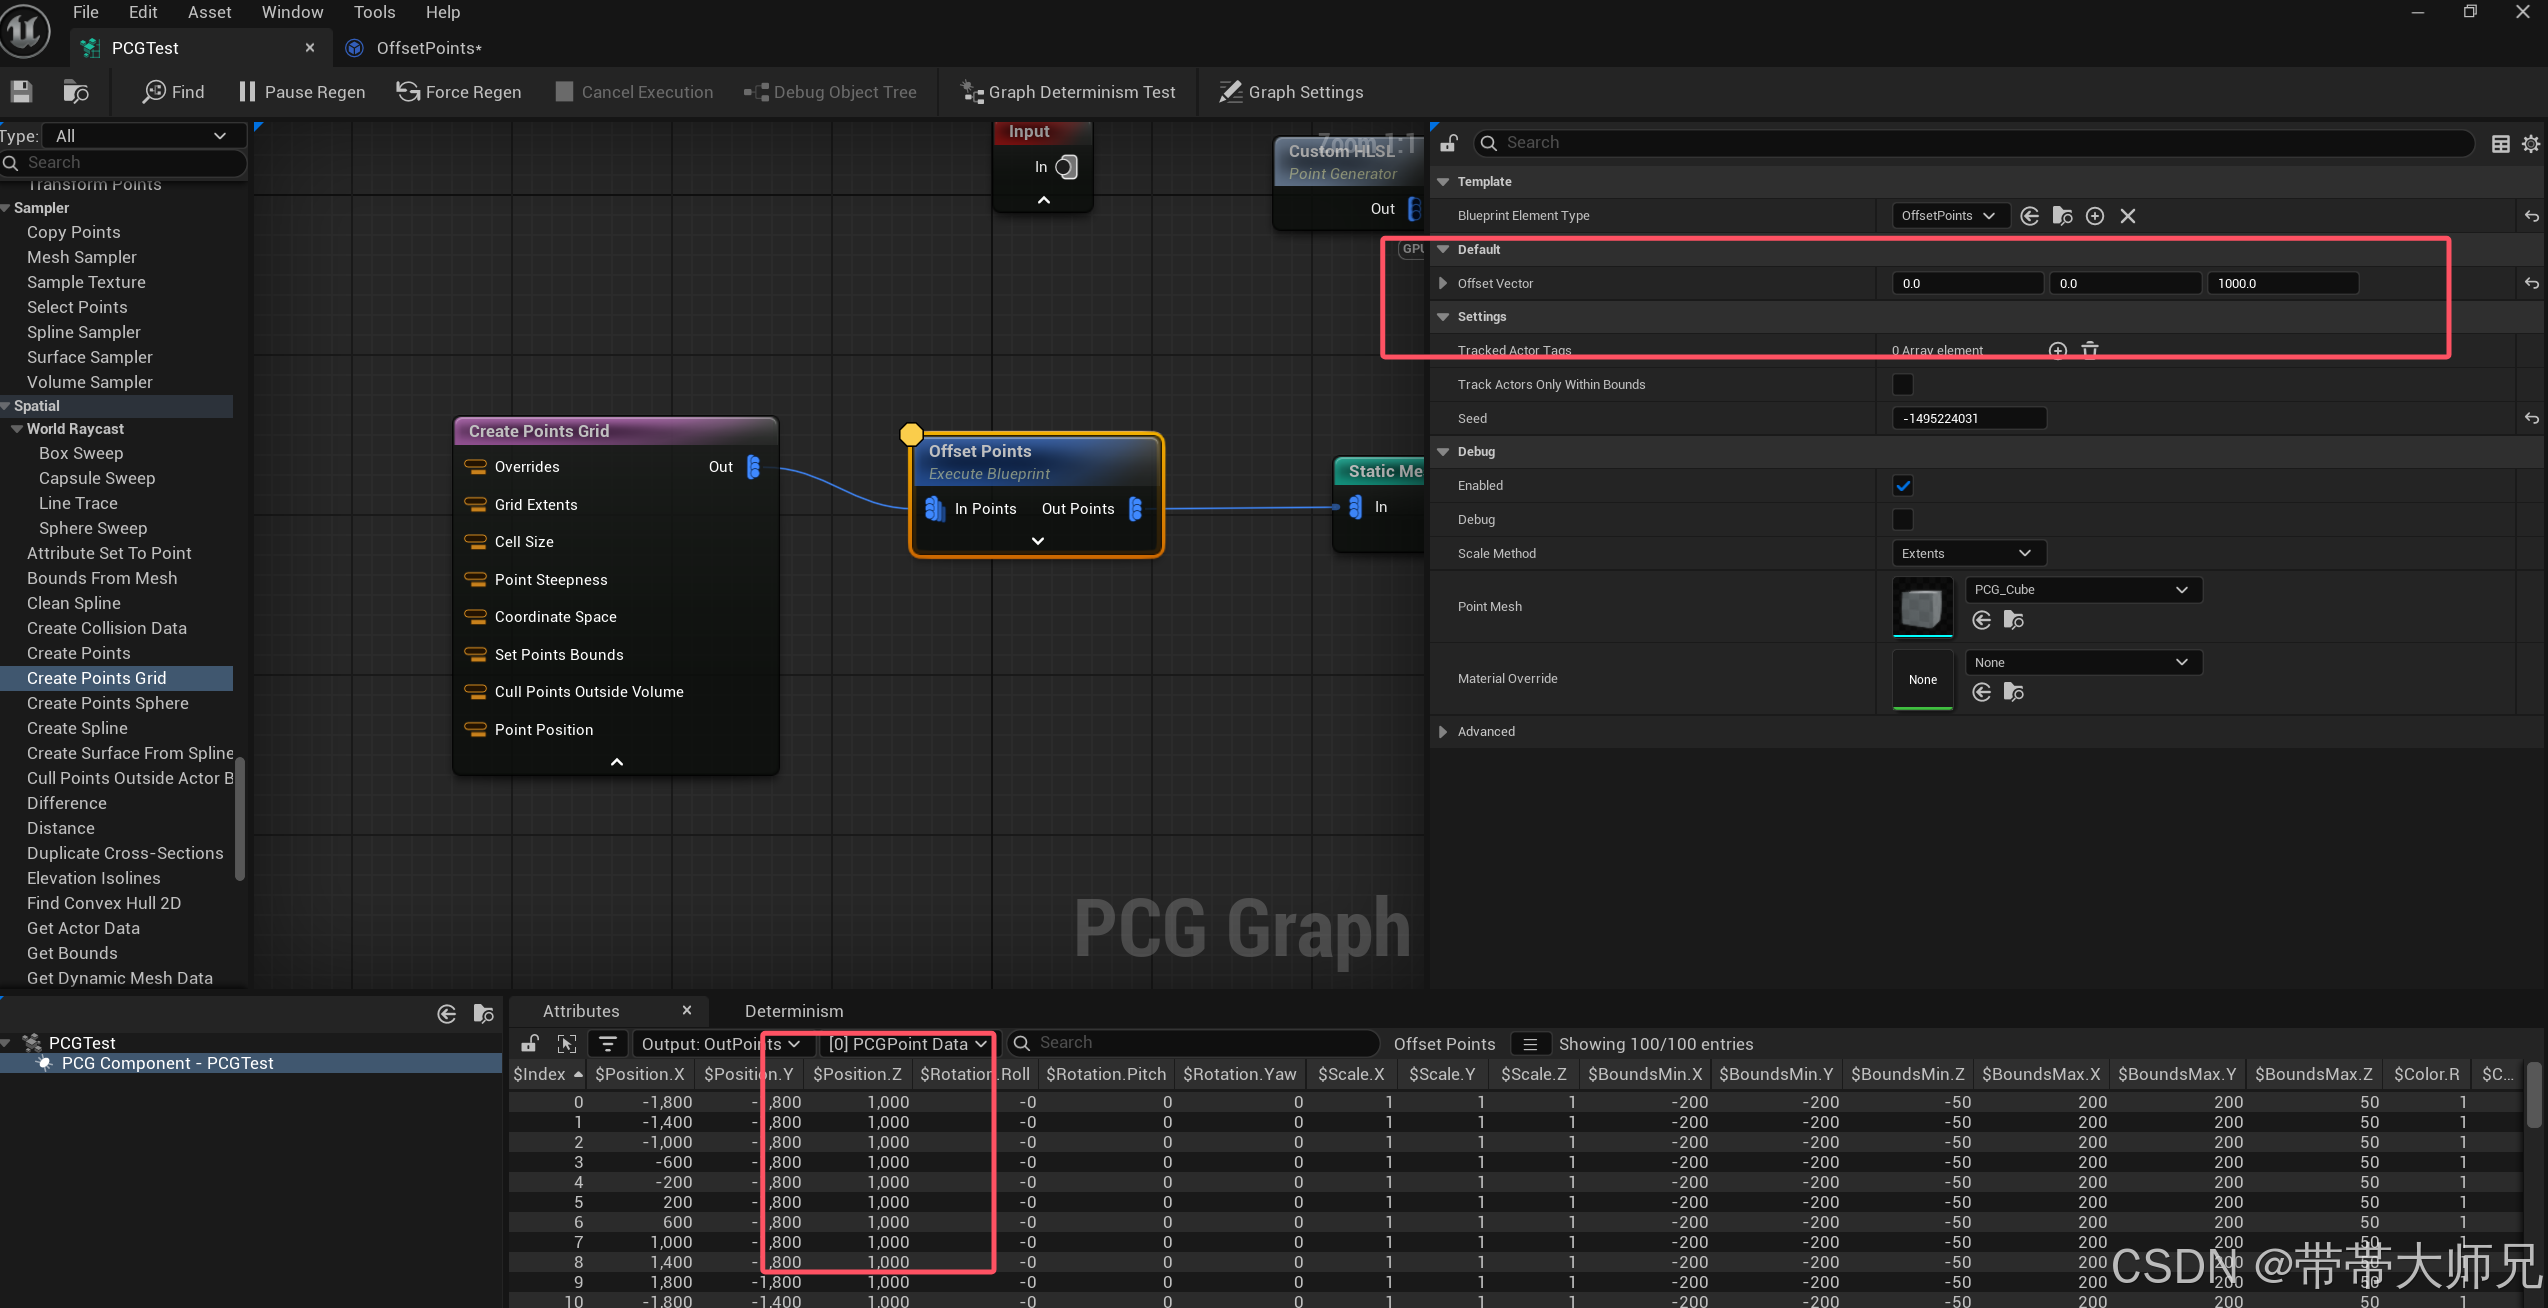The width and height of the screenshot is (2548, 1308).
Task: Click Pause Regen in the toolbar
Action: point(302,92)
